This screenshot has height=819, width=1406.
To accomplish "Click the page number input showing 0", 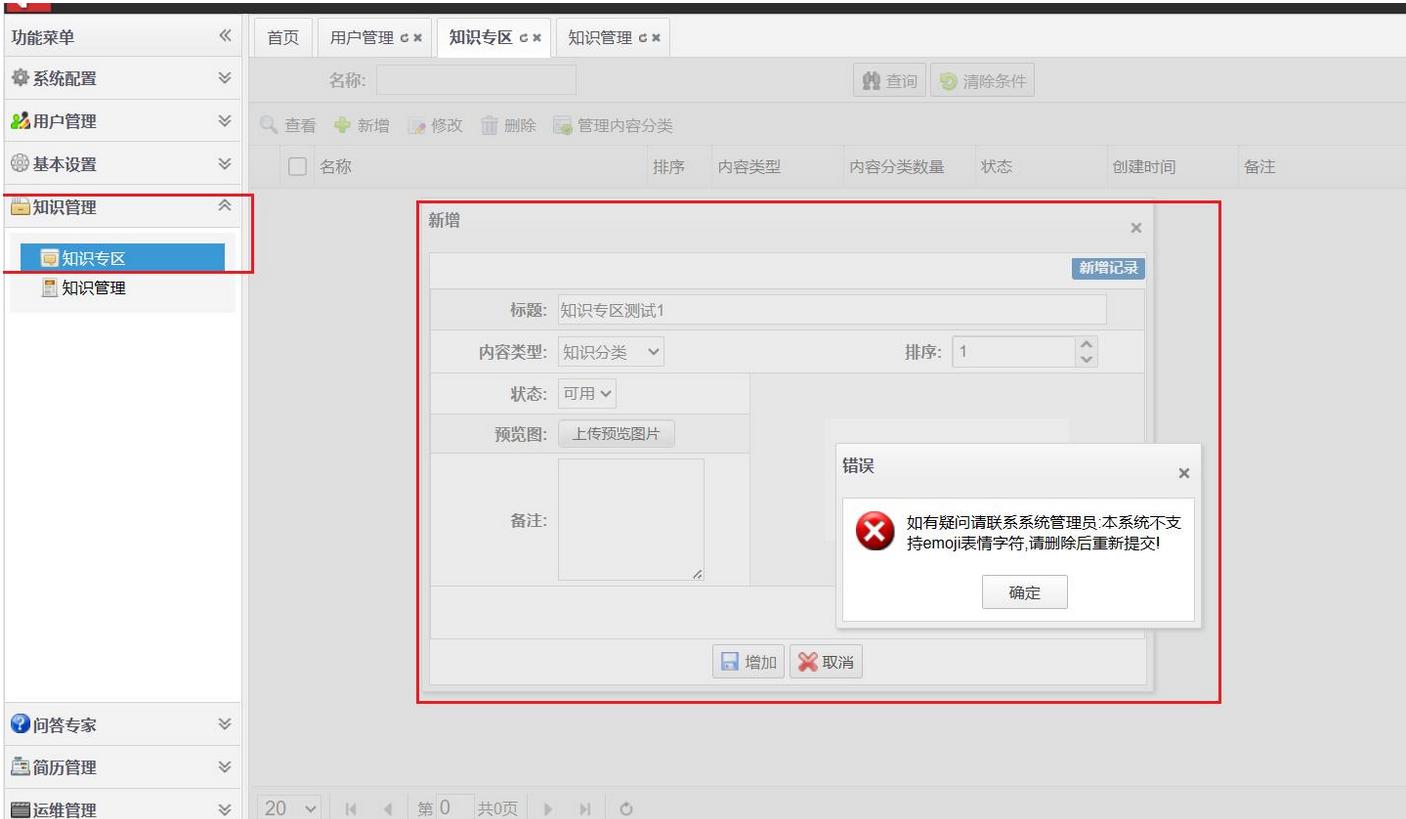I will tap(454, 807).
